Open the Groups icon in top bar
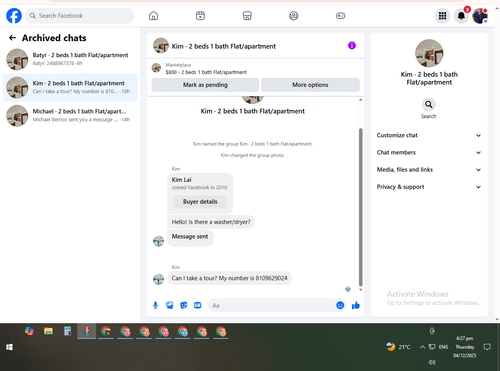The height and width of the screenshot is (371, 500). pos(294,16)
